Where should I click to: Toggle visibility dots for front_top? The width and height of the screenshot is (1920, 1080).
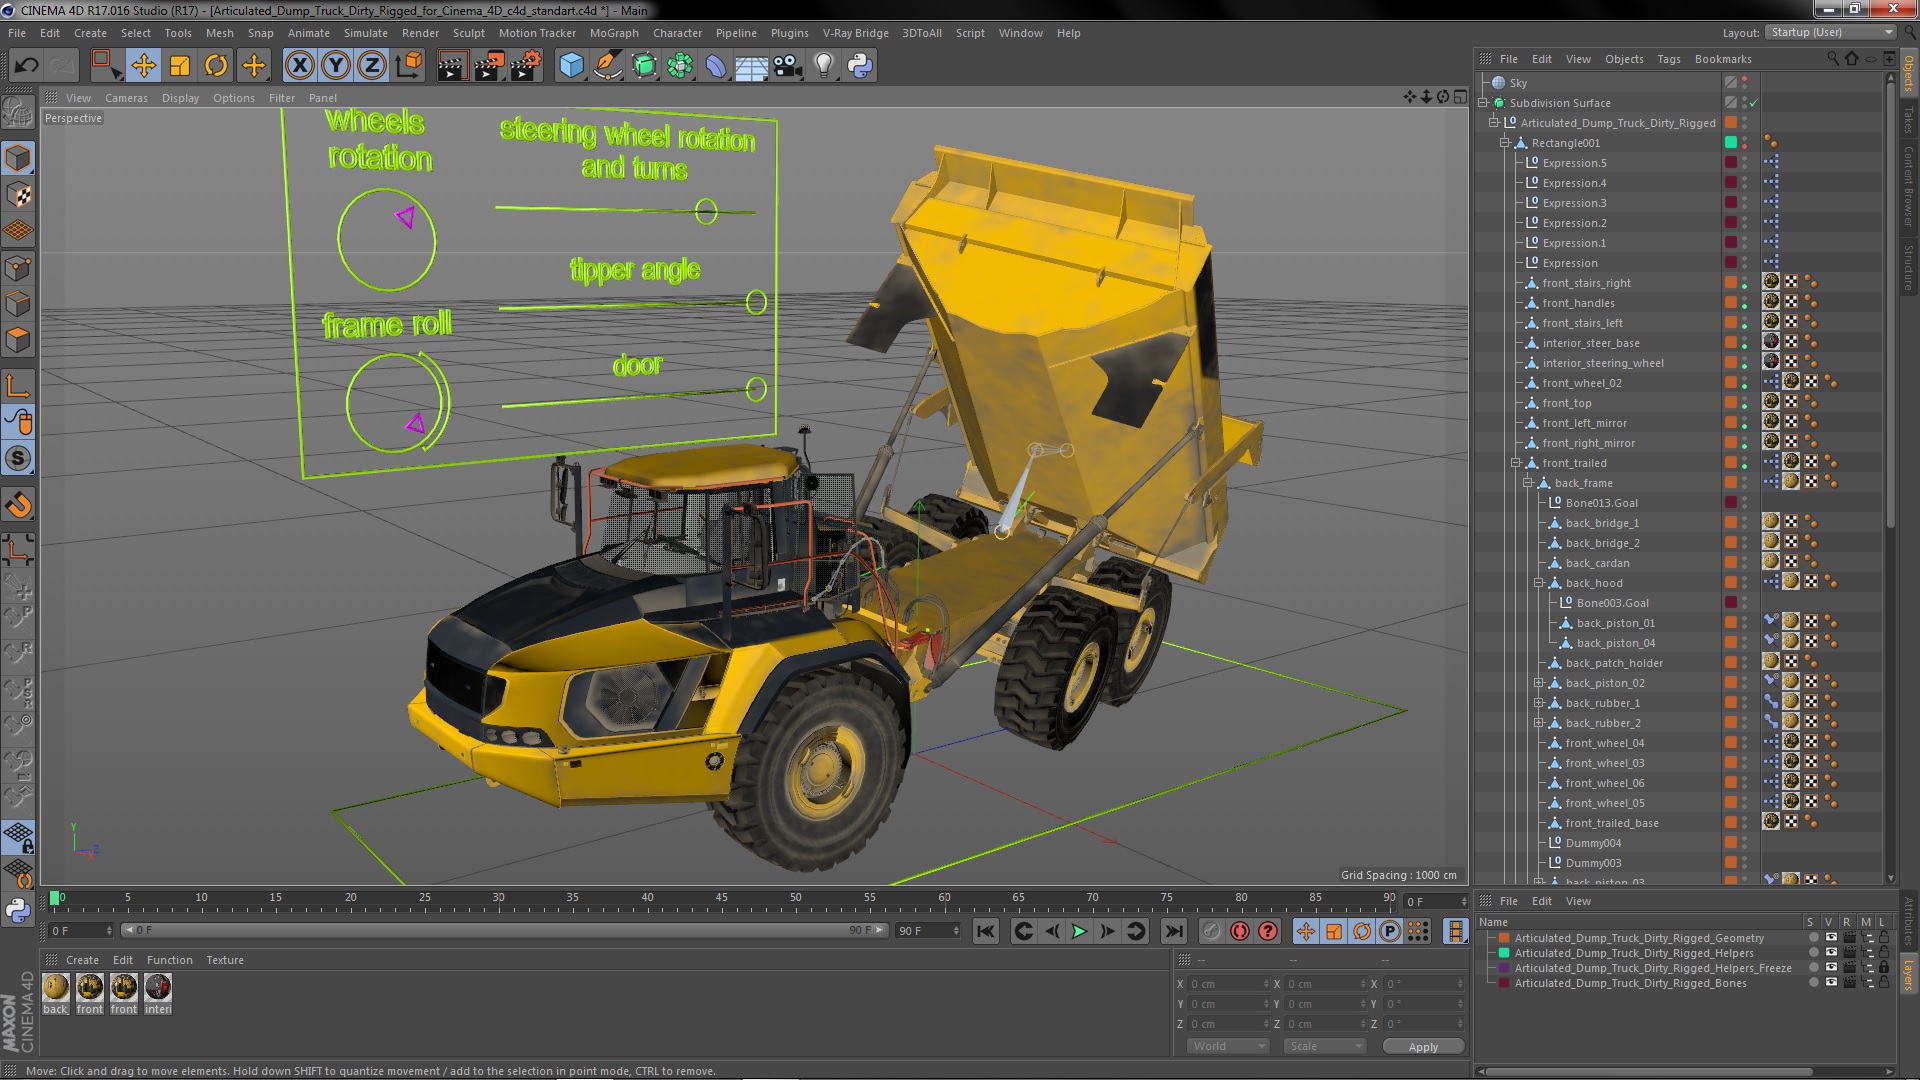click(1745, 403)
